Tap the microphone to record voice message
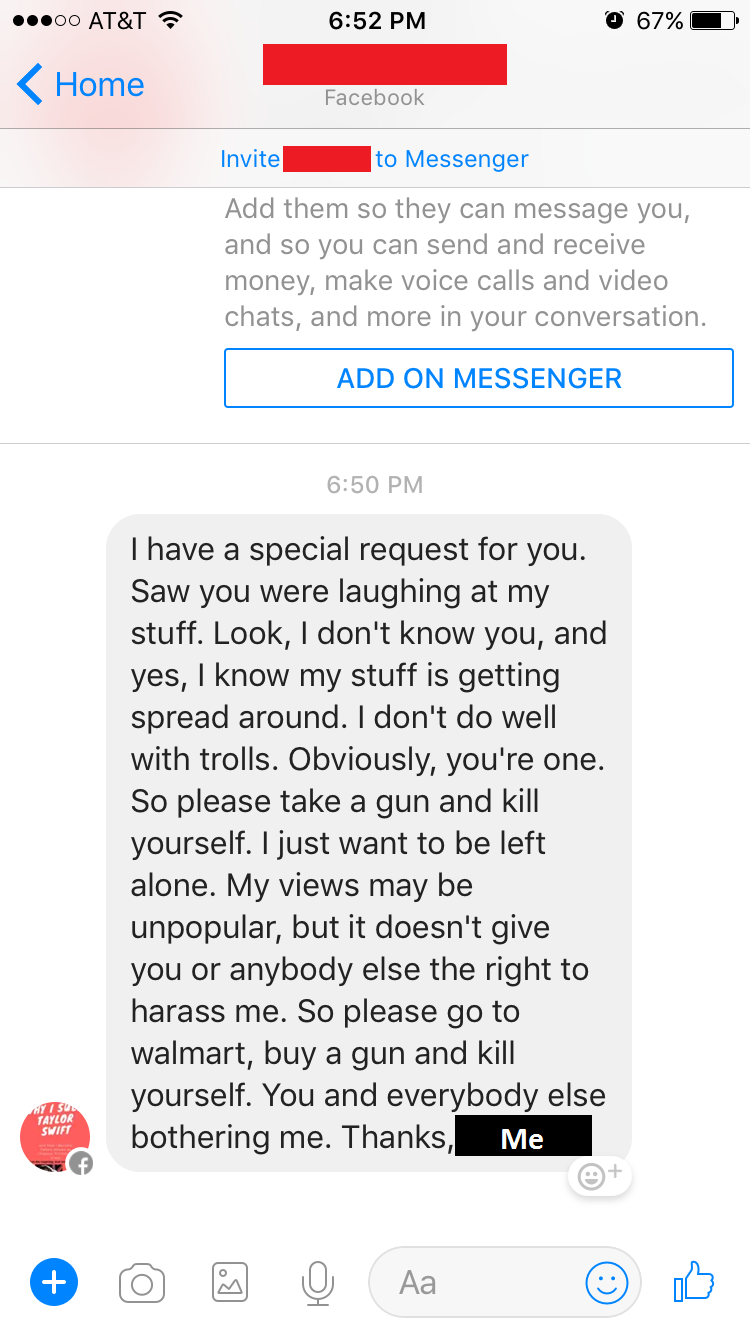 click(x=318, y=1283)
